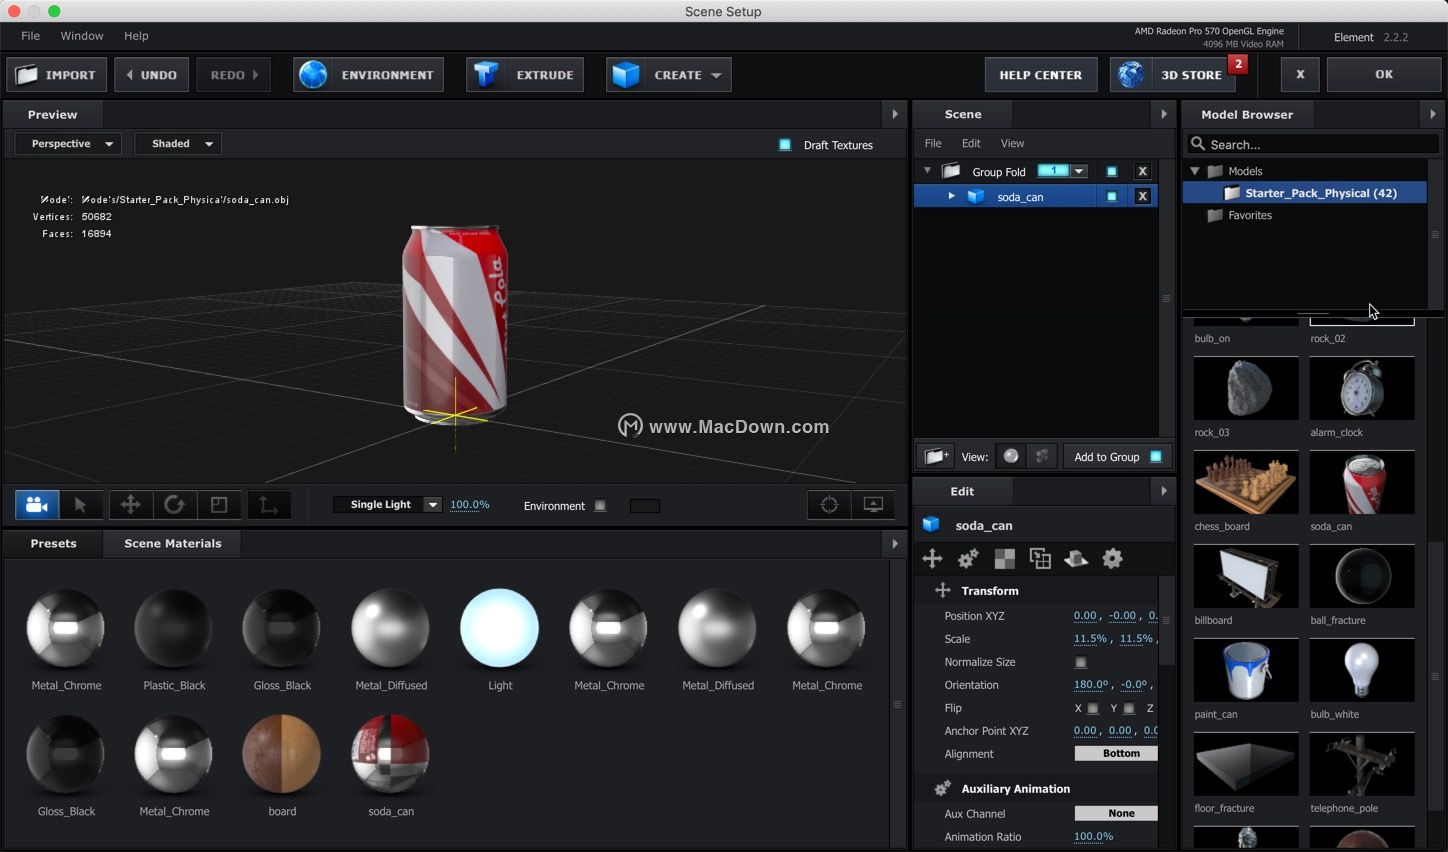Click the dark Environment color swatch
This screenshot has height=852, width=1448.
(645, 506)
